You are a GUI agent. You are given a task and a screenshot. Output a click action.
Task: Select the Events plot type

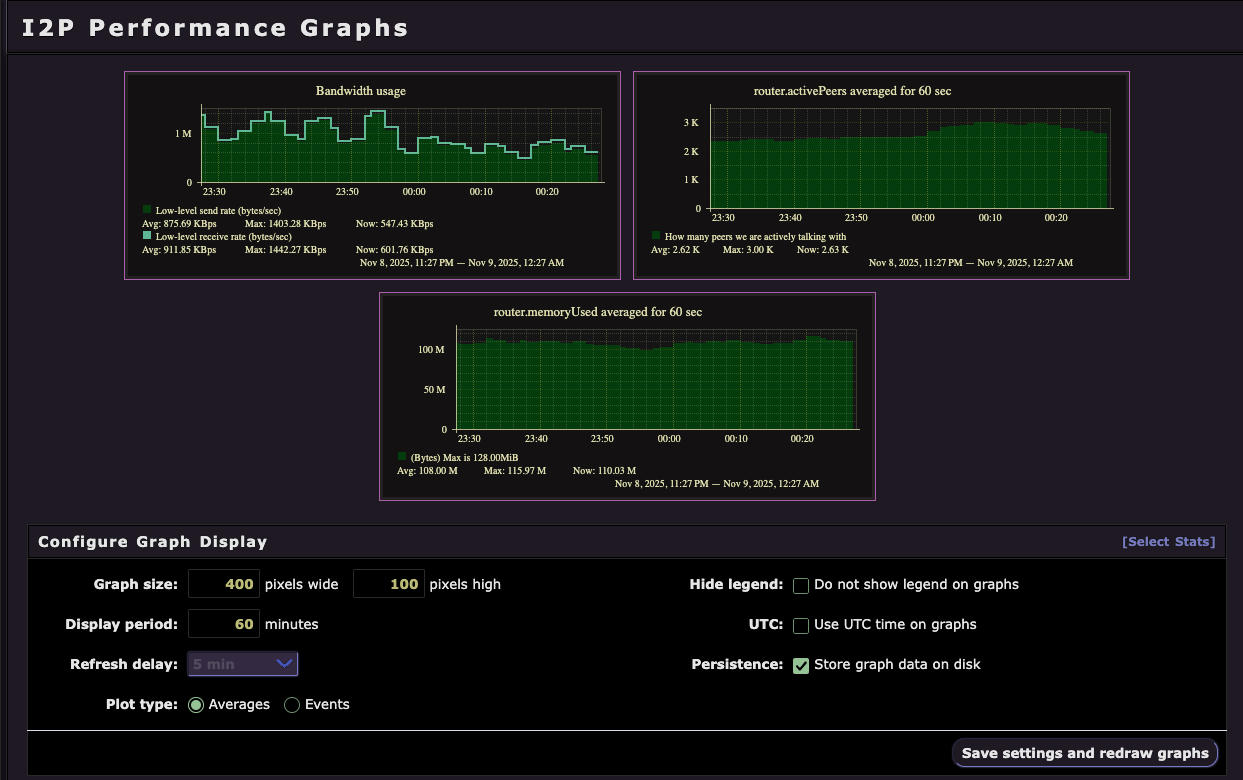[291, 704]
